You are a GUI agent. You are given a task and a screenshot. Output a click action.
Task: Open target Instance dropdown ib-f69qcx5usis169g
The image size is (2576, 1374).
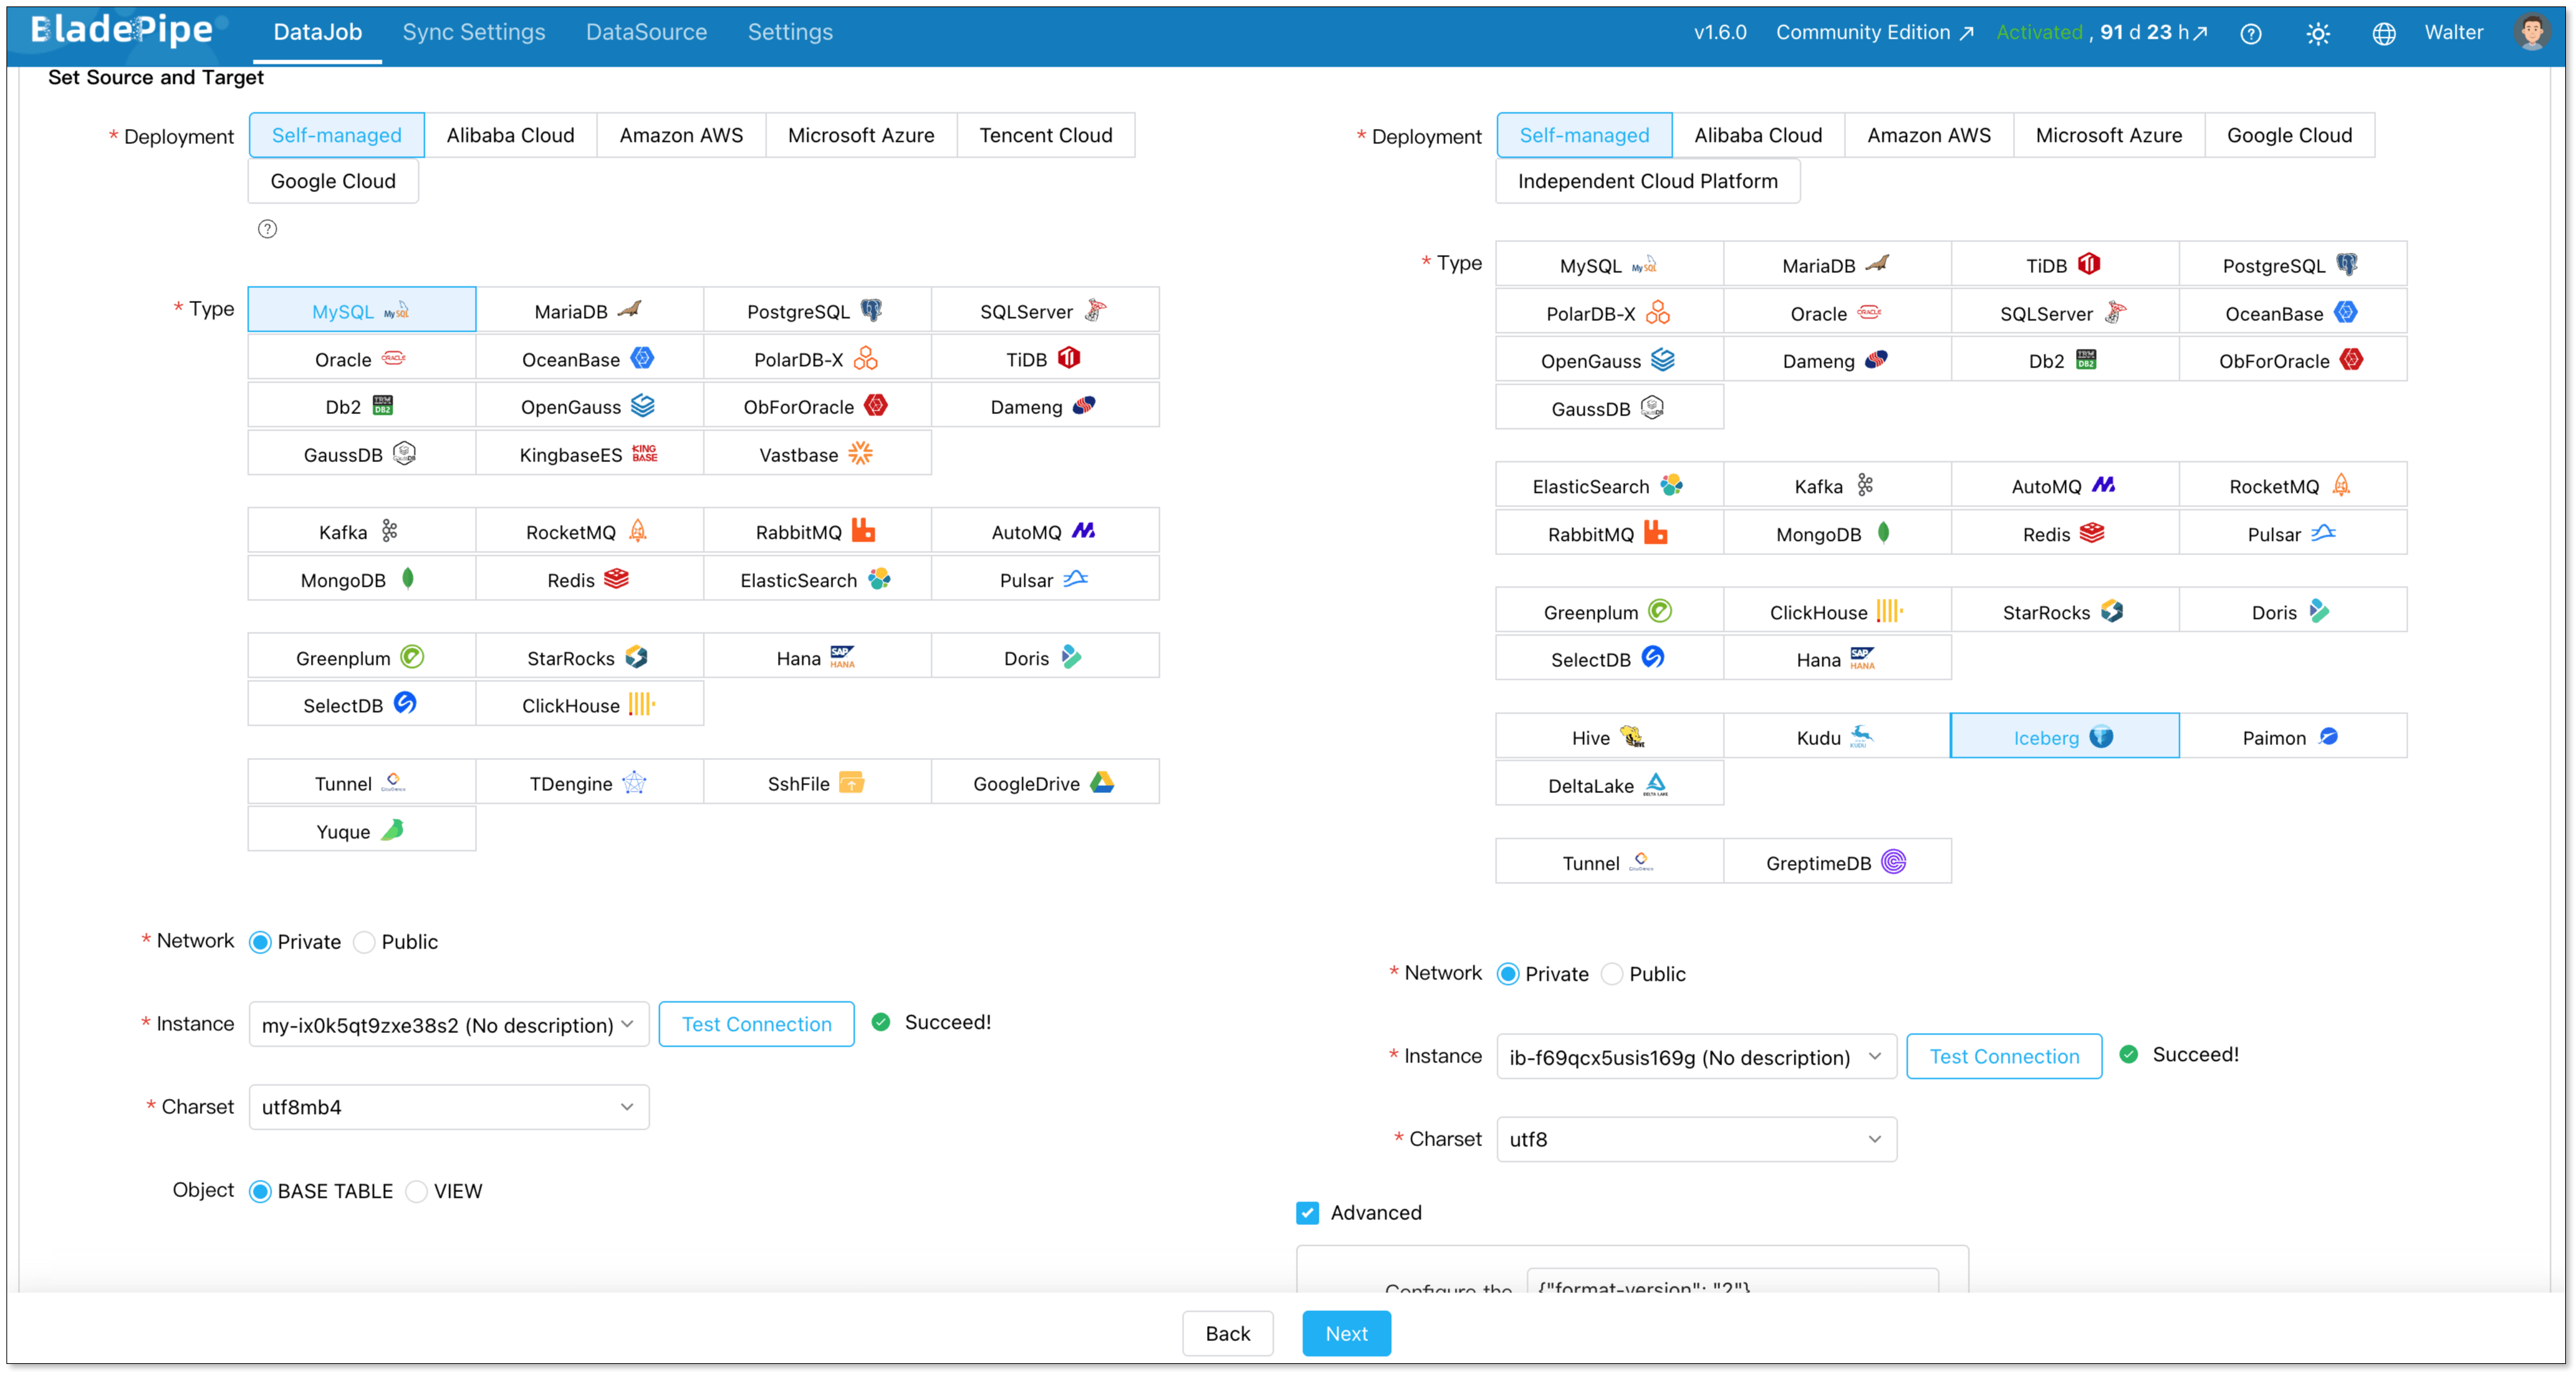click(1696, 1056)
